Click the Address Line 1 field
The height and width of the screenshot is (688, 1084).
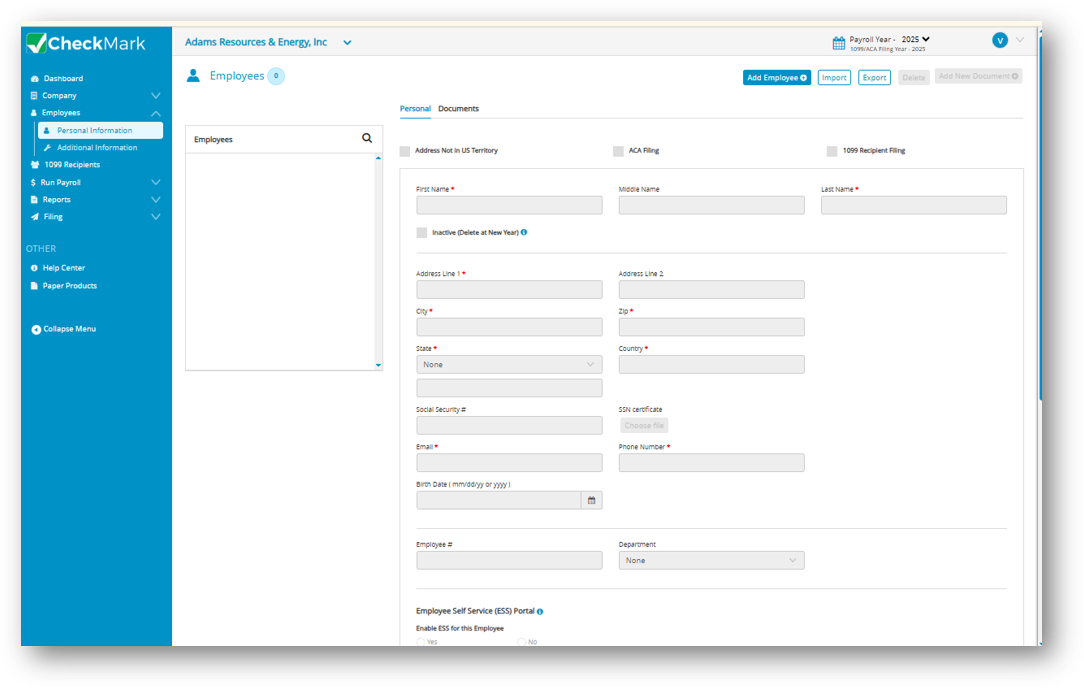509,290
